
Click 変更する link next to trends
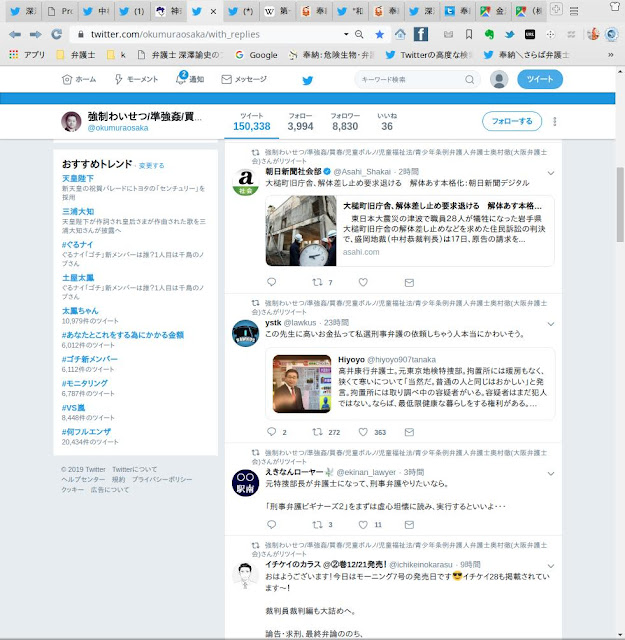pos(151,165)
